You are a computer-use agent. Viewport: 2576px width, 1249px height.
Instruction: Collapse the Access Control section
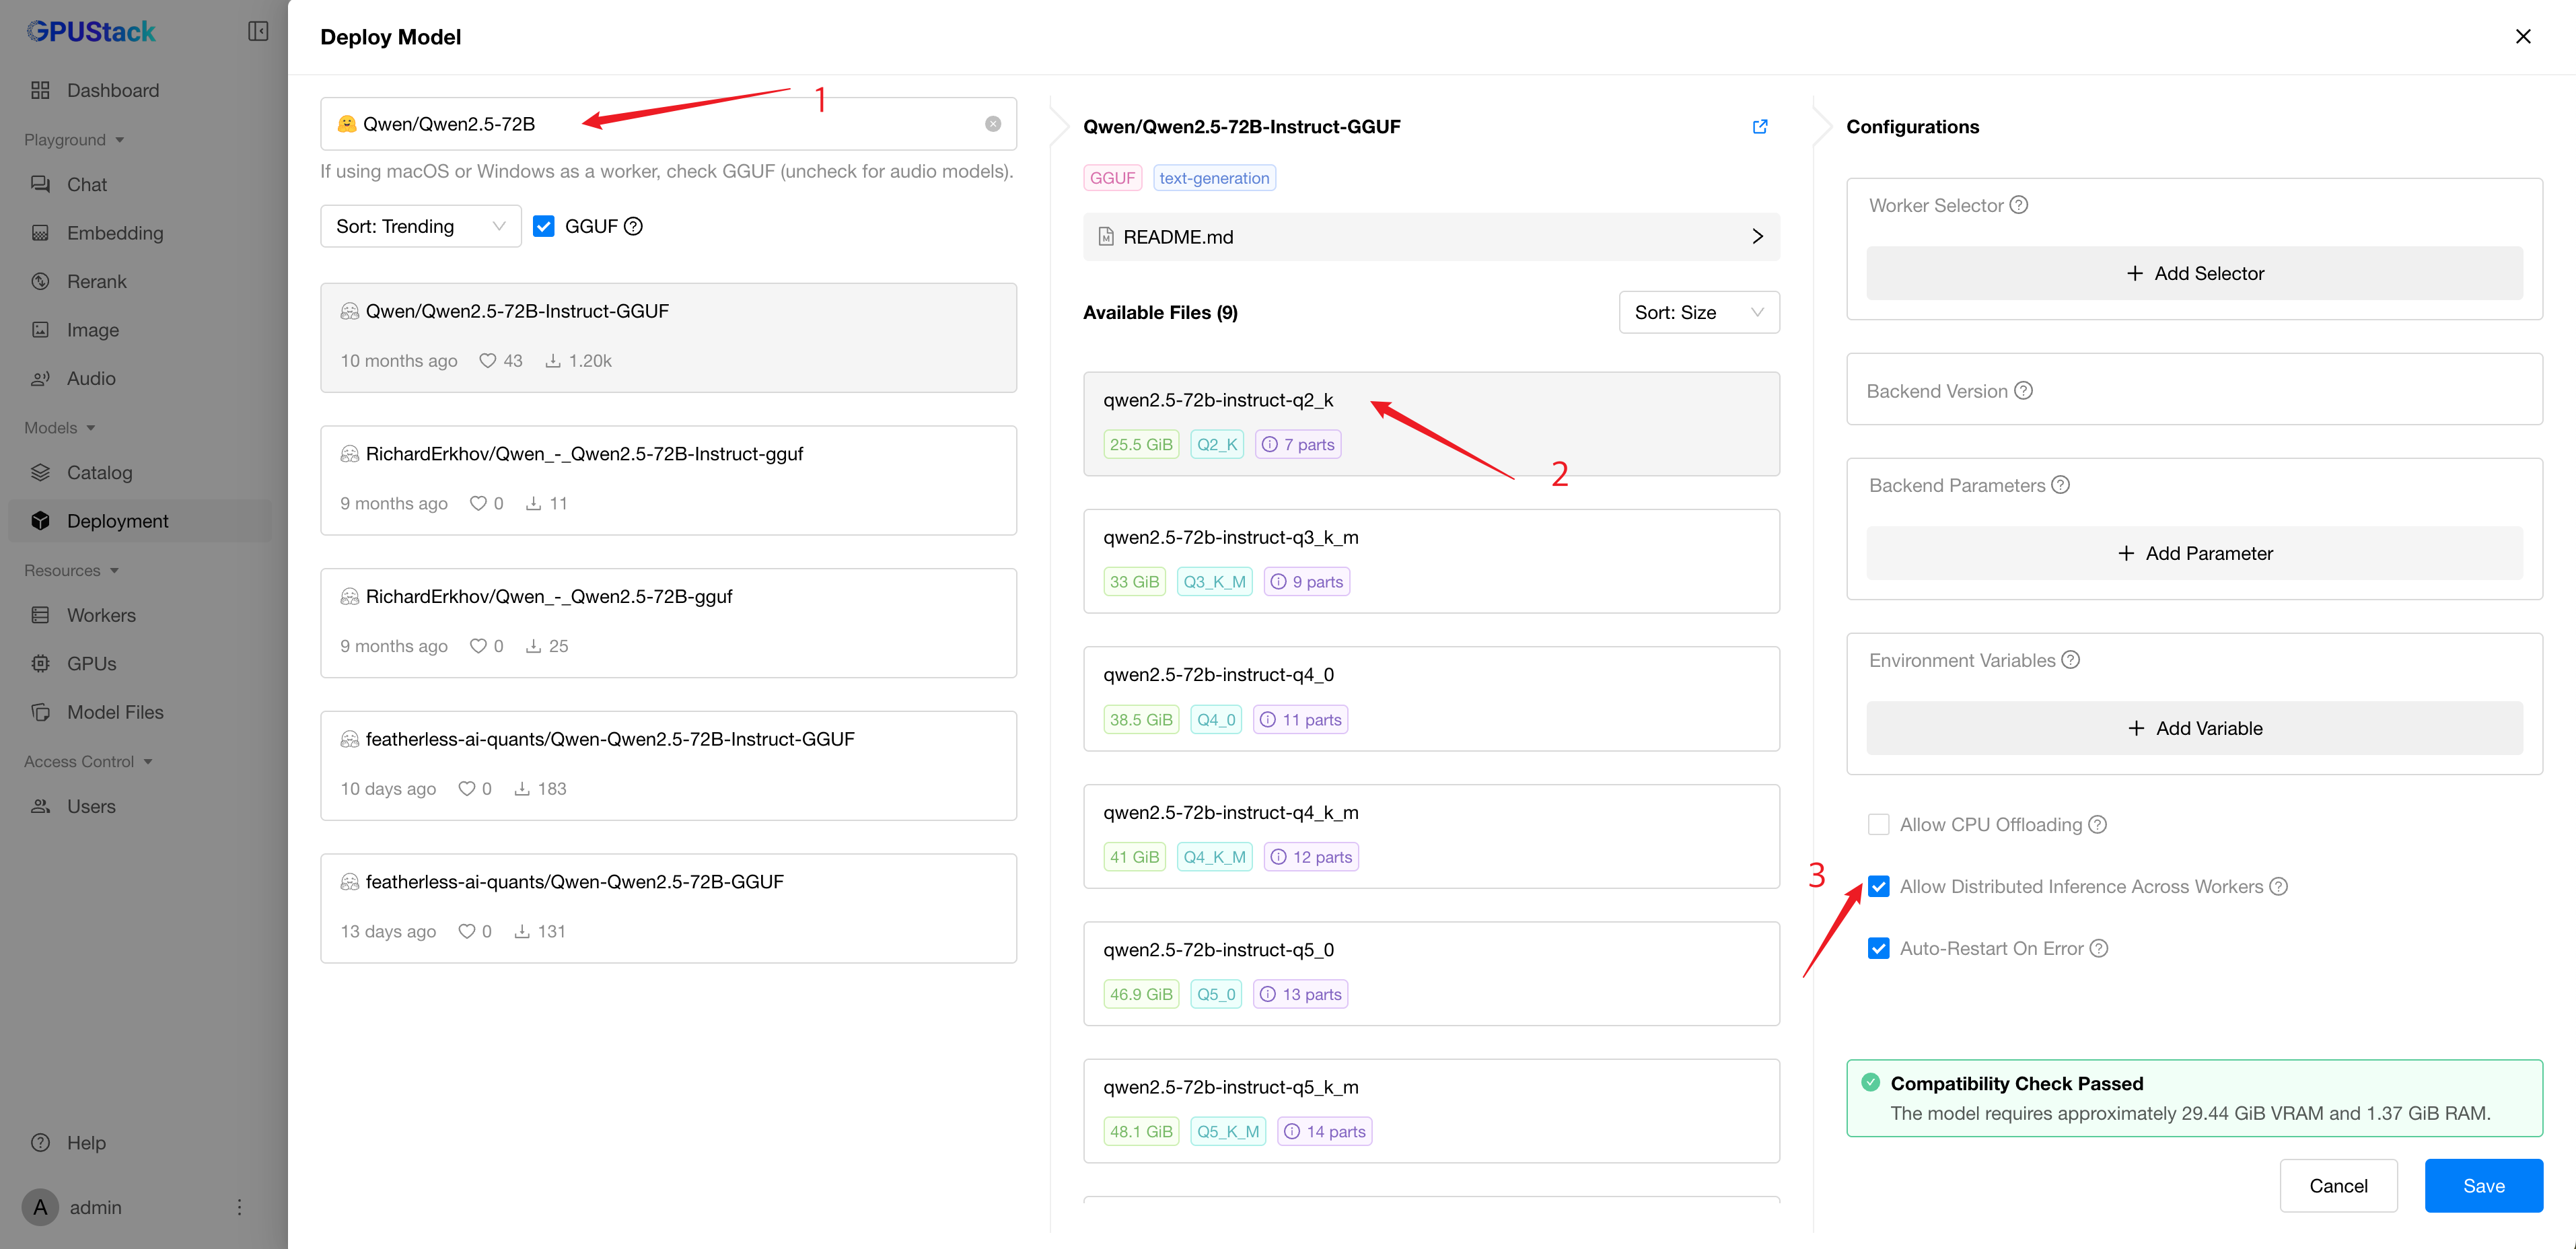[88, 761]
